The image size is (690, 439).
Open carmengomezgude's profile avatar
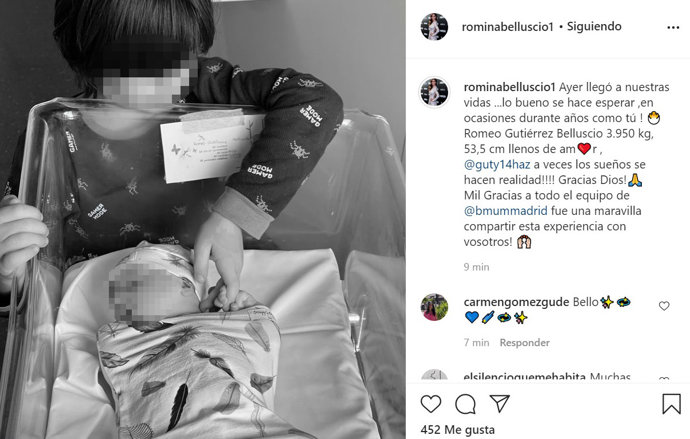(x=434, y=307)
